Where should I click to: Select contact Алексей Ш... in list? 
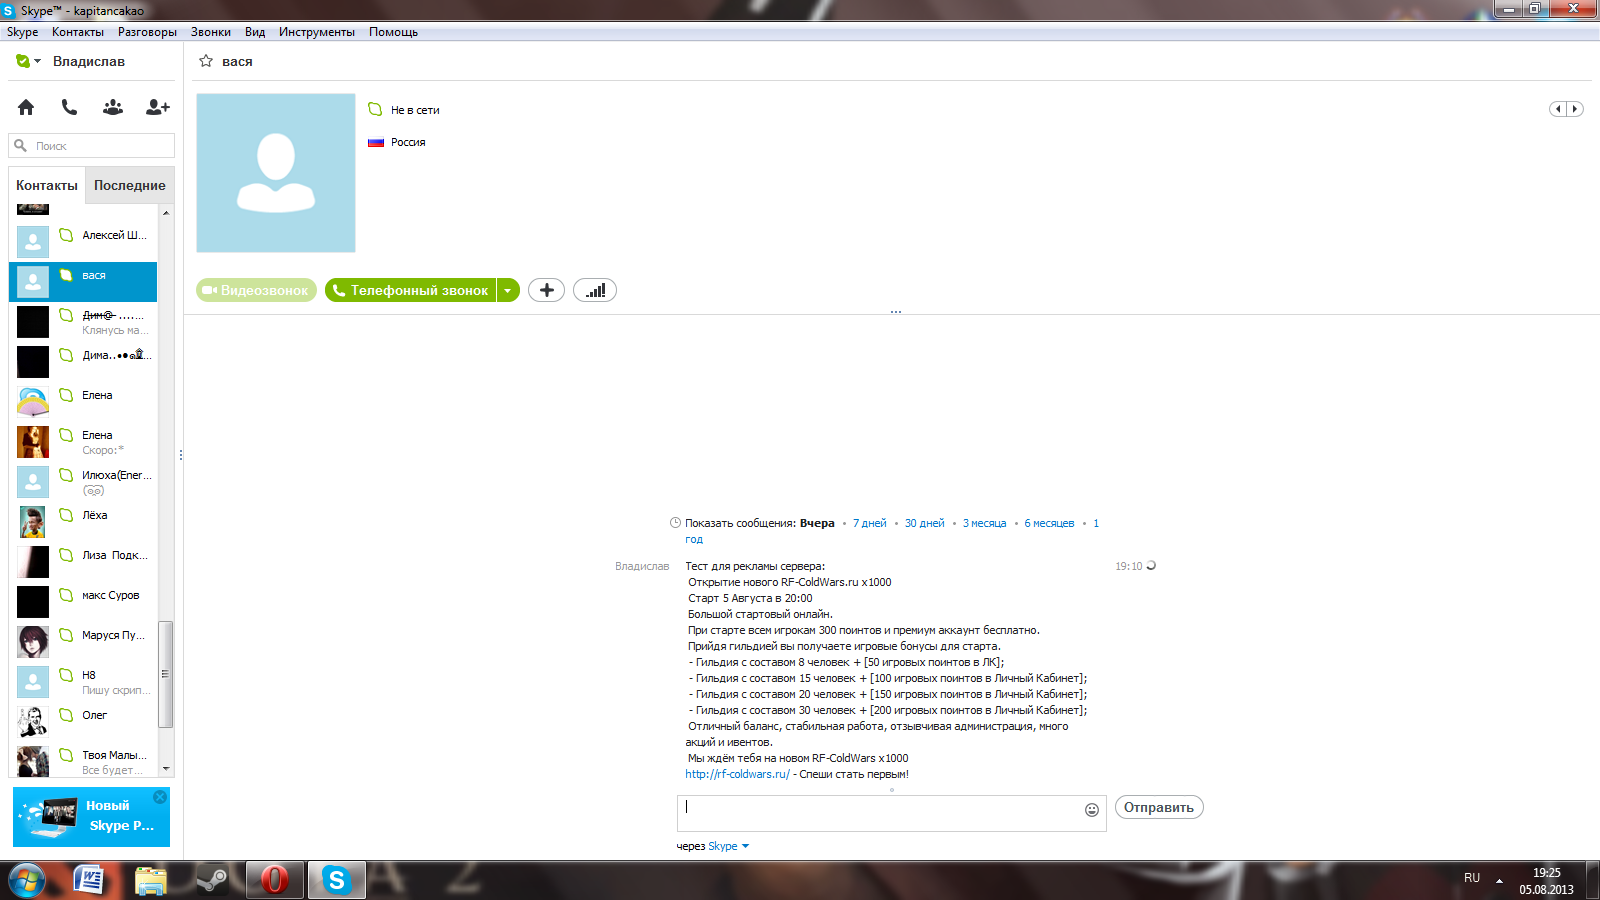[x=83, y=241]
